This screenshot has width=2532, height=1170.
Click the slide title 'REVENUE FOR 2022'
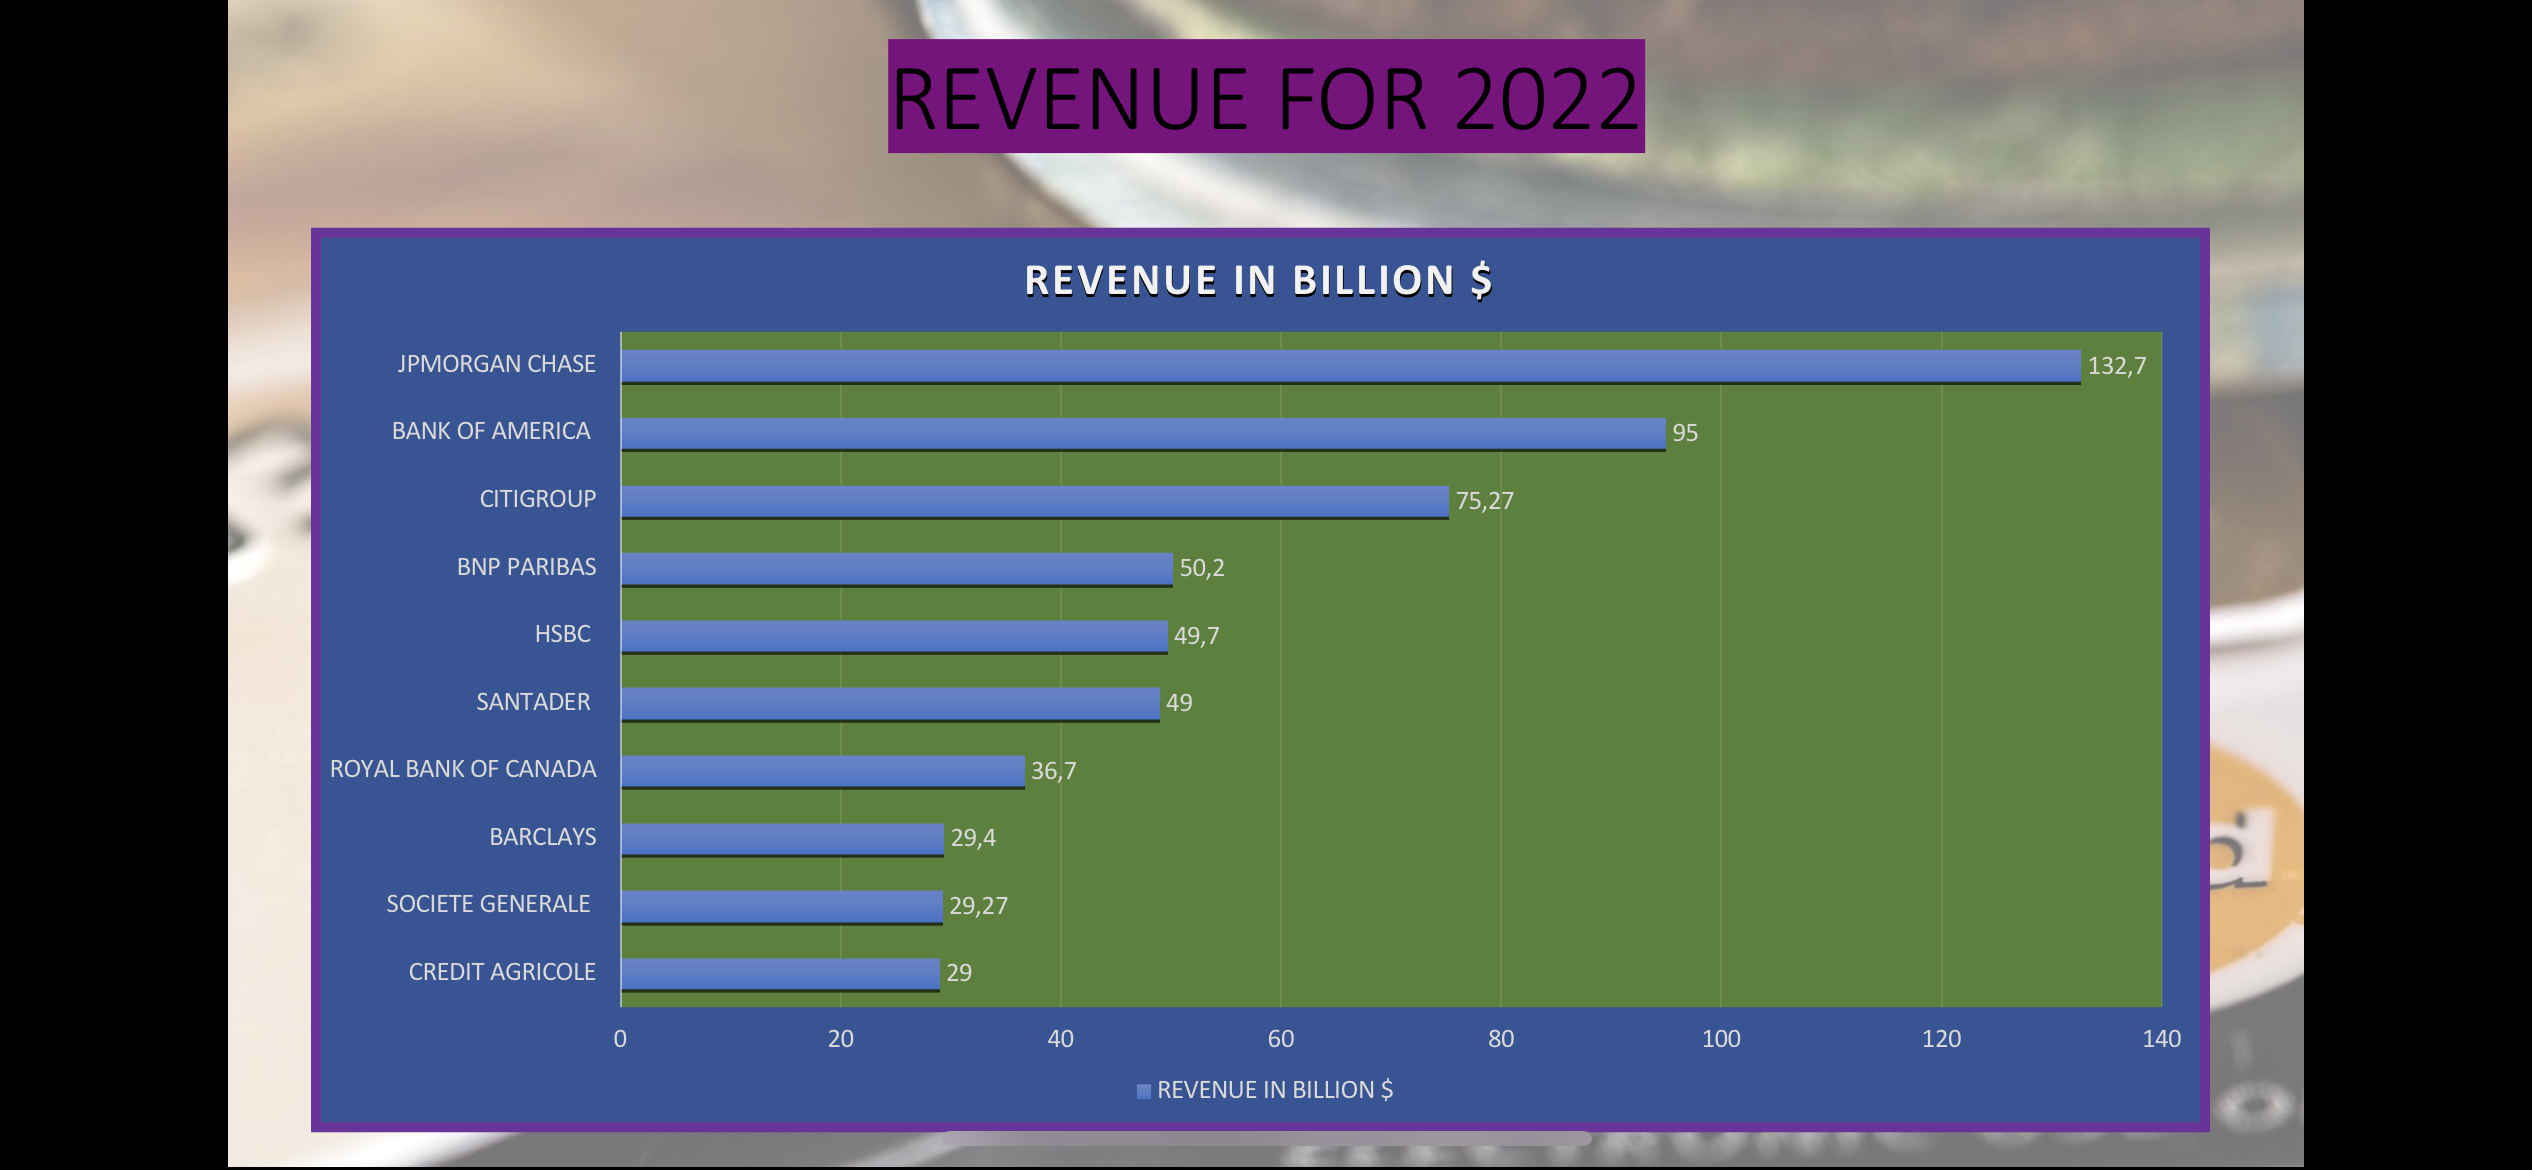(x=1266, y=97)
